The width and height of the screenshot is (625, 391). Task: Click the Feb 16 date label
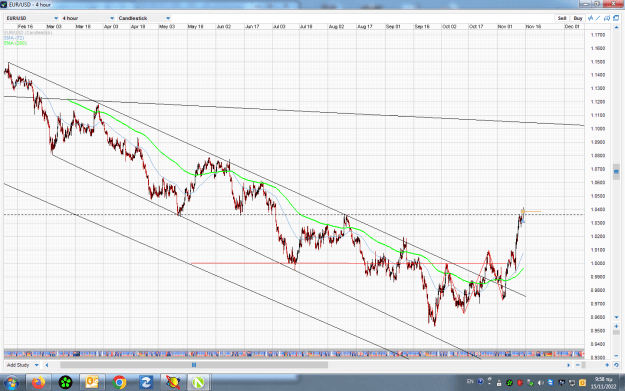[25, 26]
